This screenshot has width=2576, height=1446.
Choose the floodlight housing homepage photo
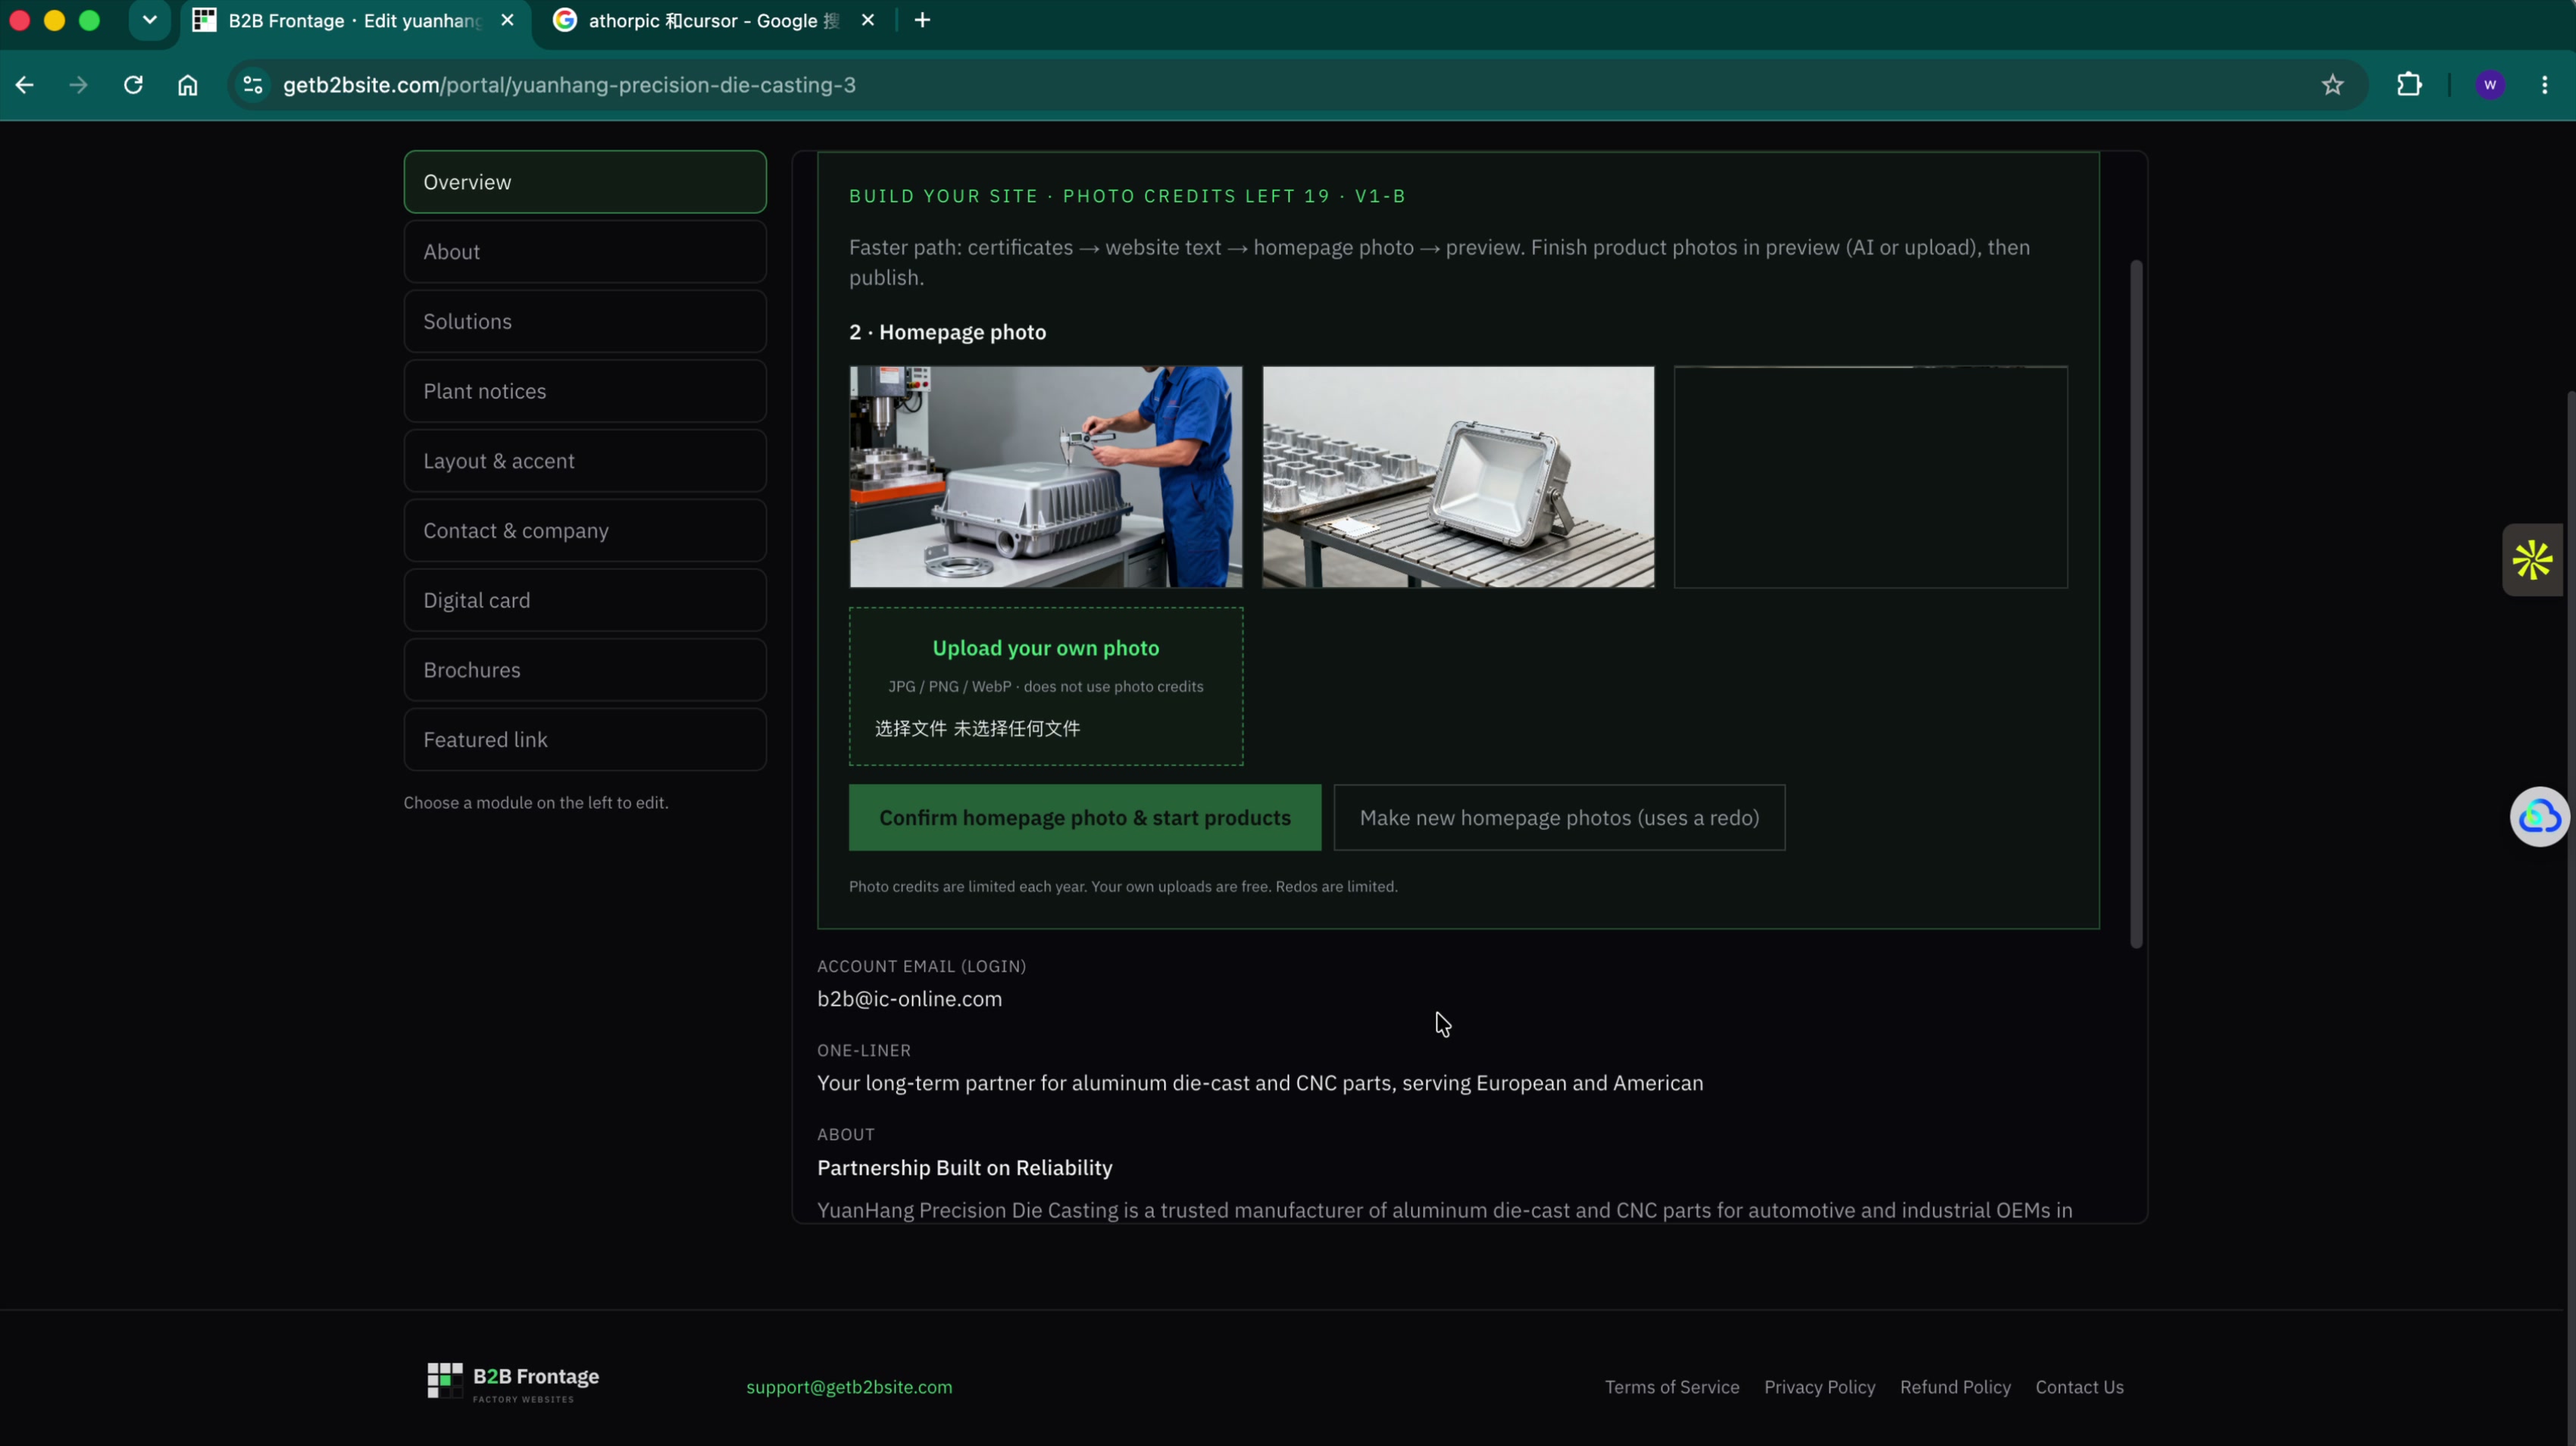[1458, 477]
